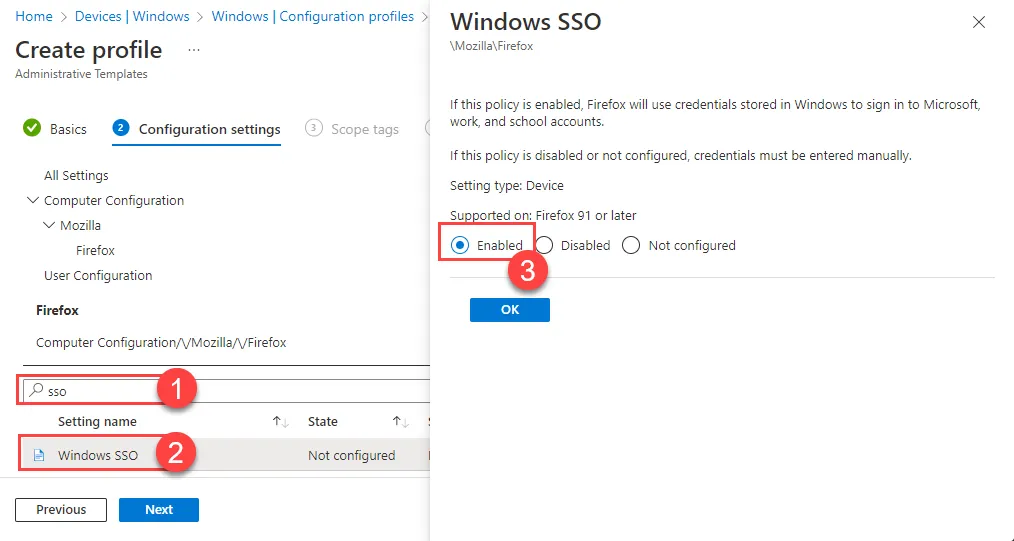Click the Firefox bold section heading
Viewport: 1014px width, 541px height.
pos(57,310)
